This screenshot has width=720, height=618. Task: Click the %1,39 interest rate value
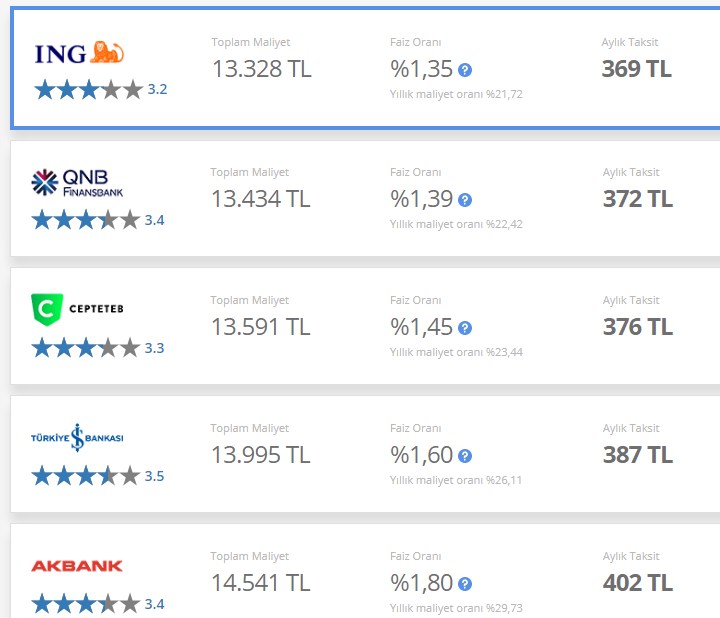click(422, 199)
